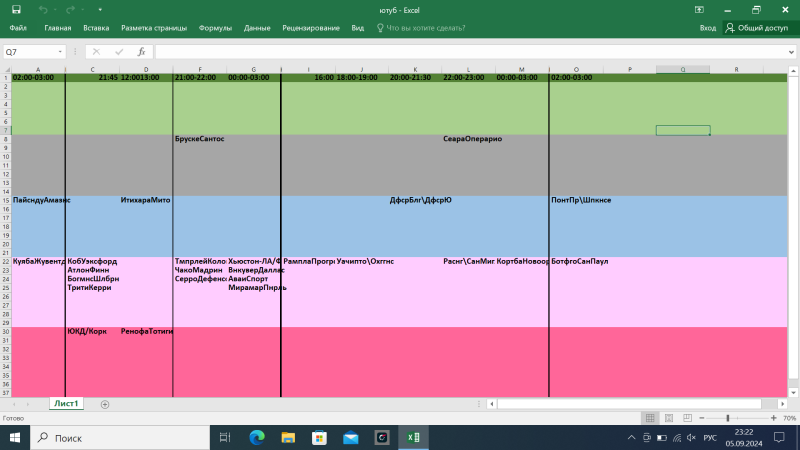Click the Общий доступ share button
The height and width of the screenshot is (450, 800).
pyautogui.click(x=757, y=29)
